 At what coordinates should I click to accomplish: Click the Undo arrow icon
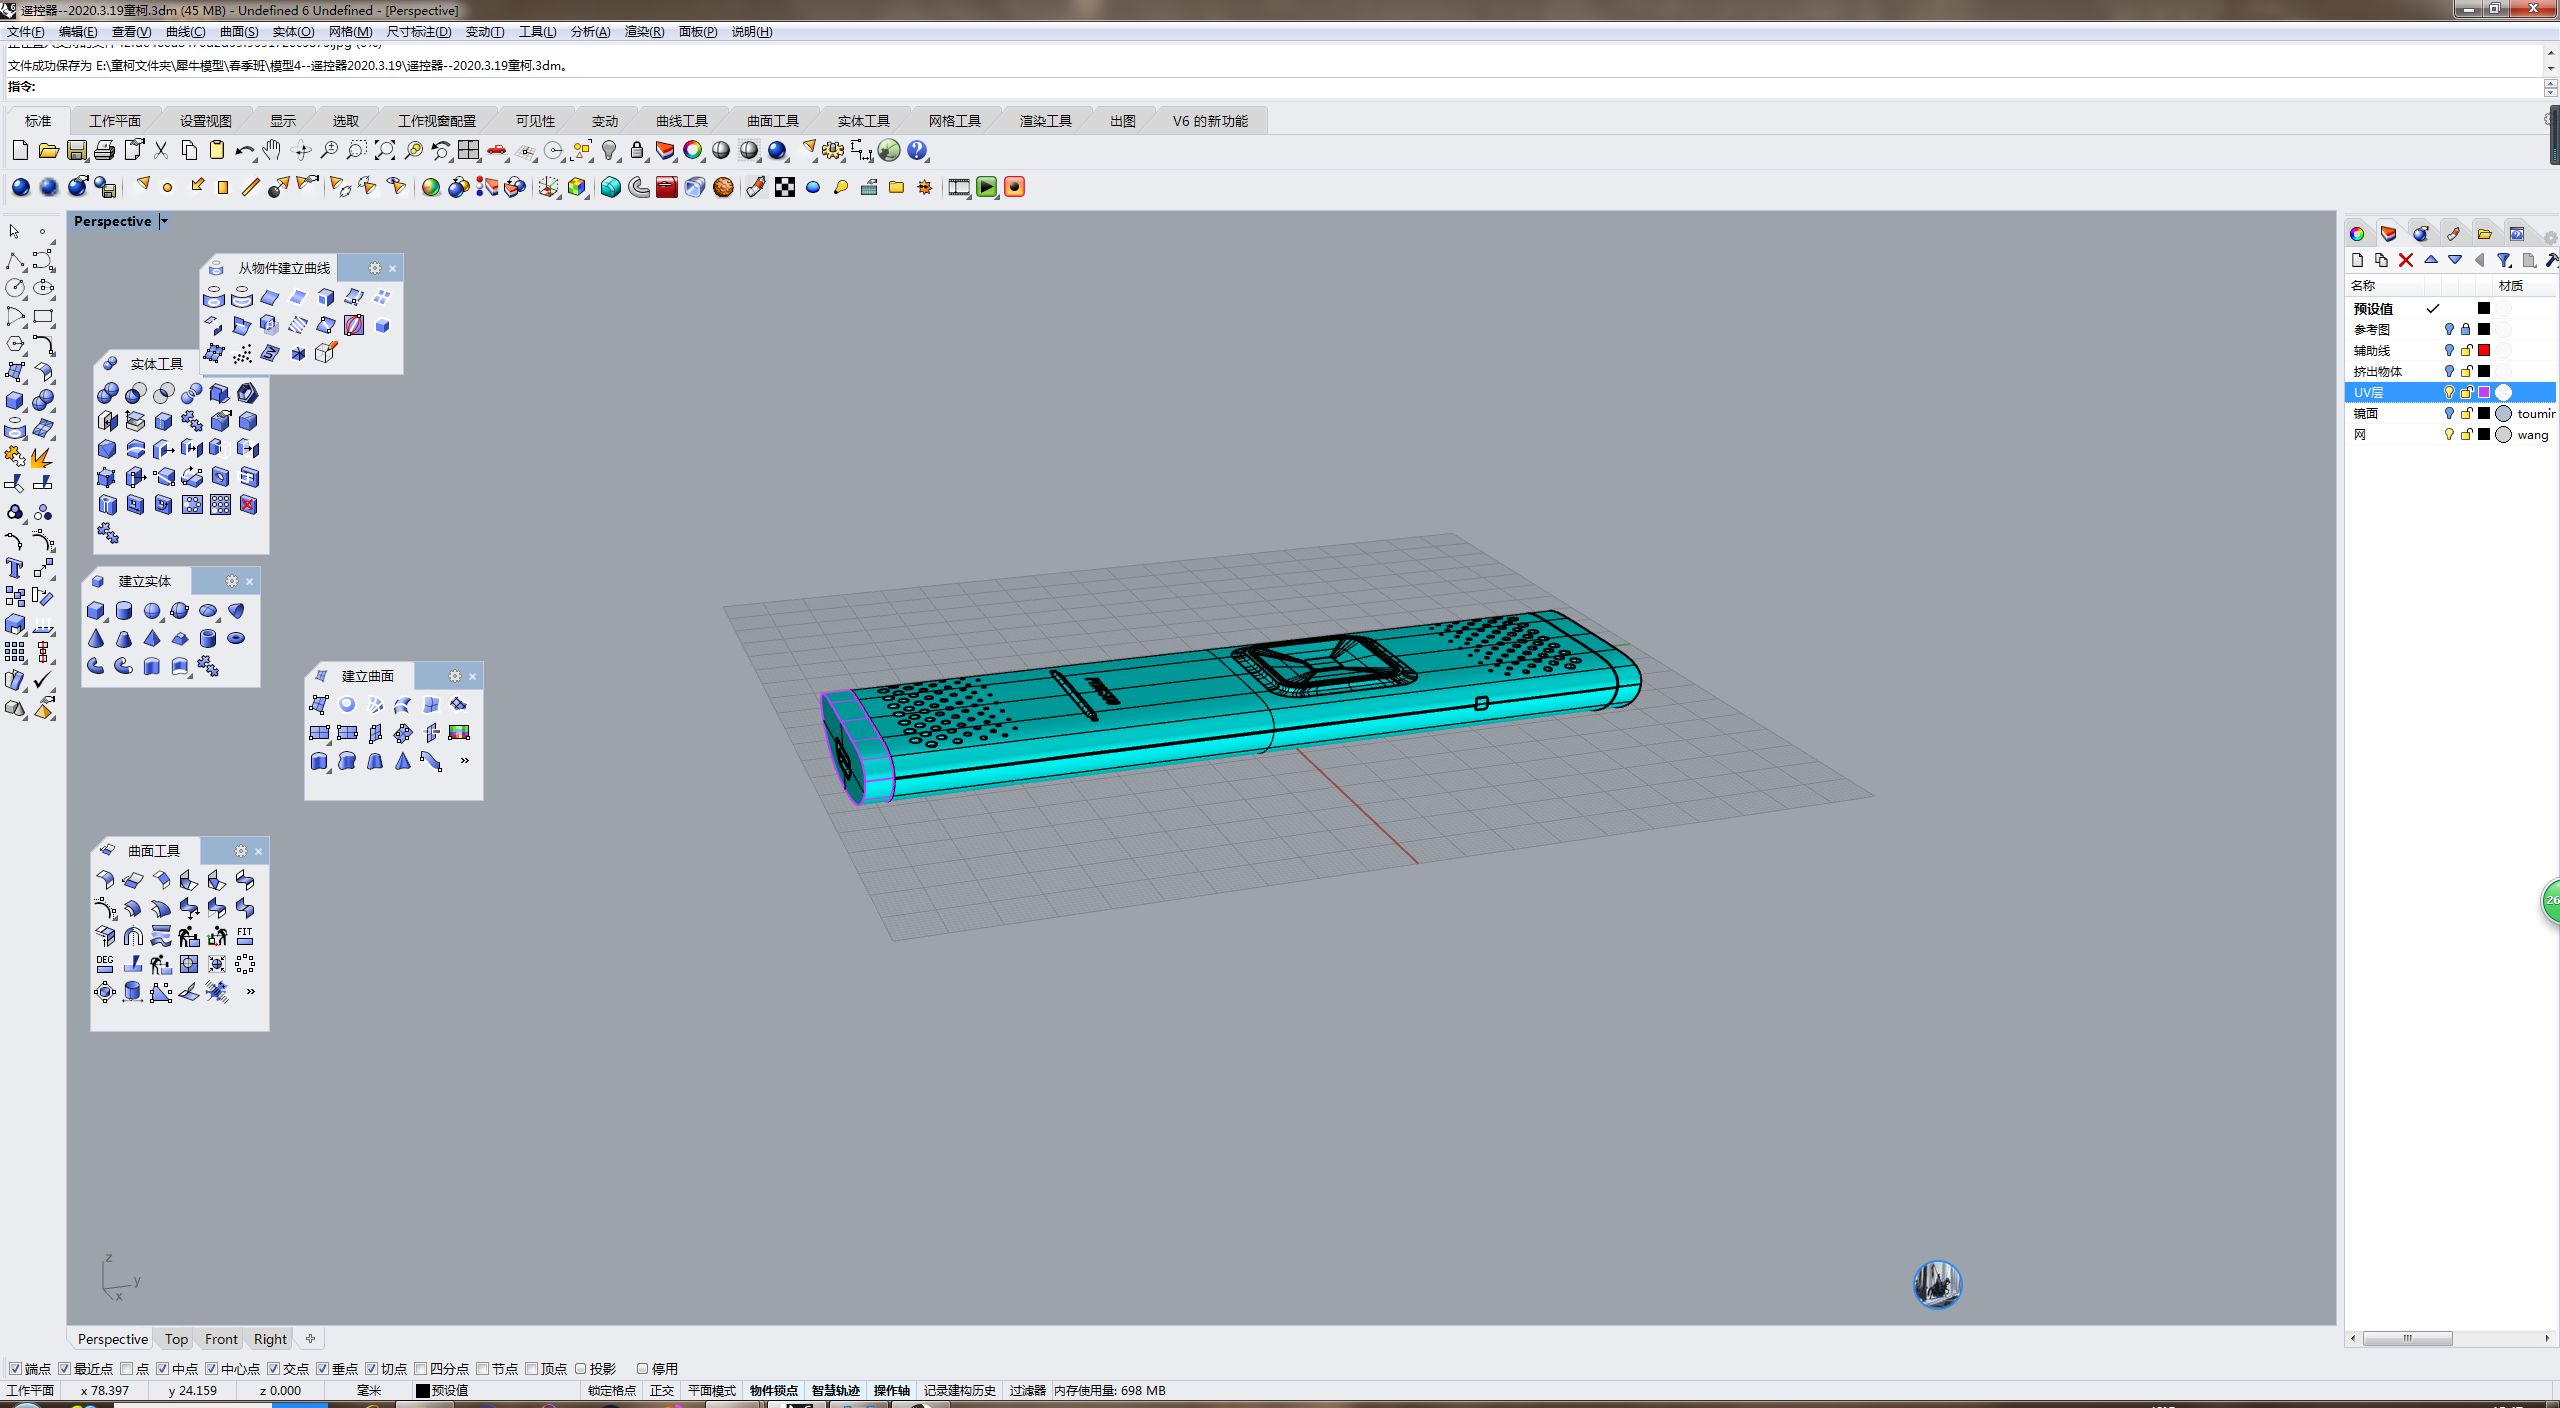pyautogui.click(x=243, y=151)
